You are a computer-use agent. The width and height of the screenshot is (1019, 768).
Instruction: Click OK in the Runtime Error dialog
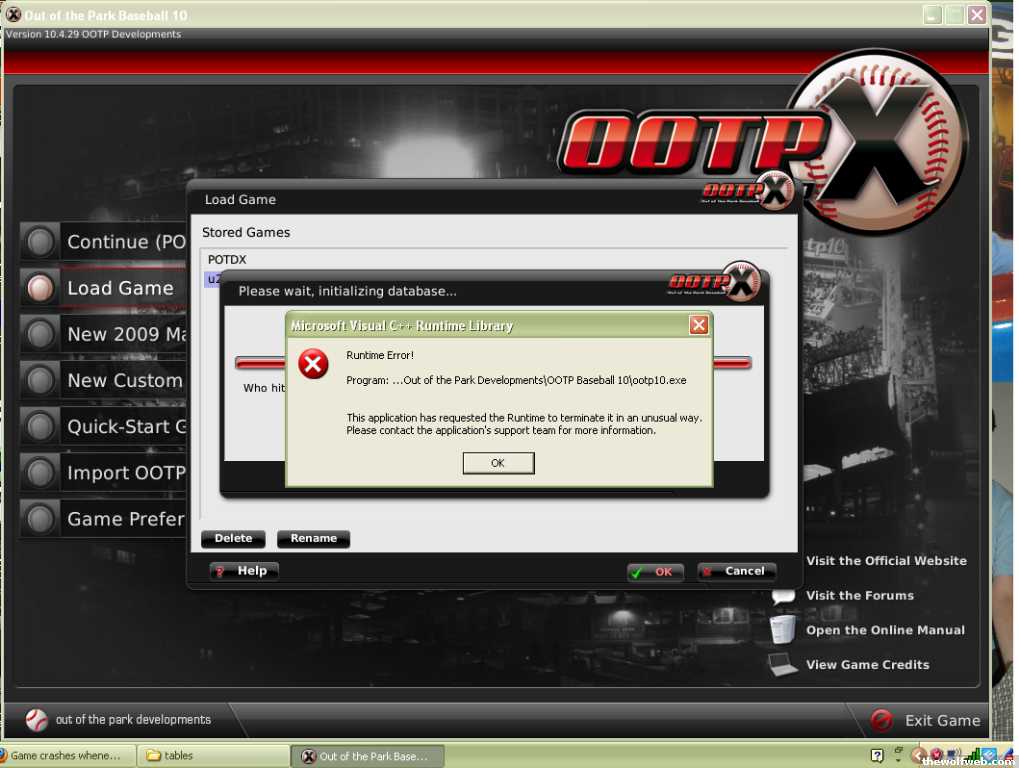coord(498,463)
